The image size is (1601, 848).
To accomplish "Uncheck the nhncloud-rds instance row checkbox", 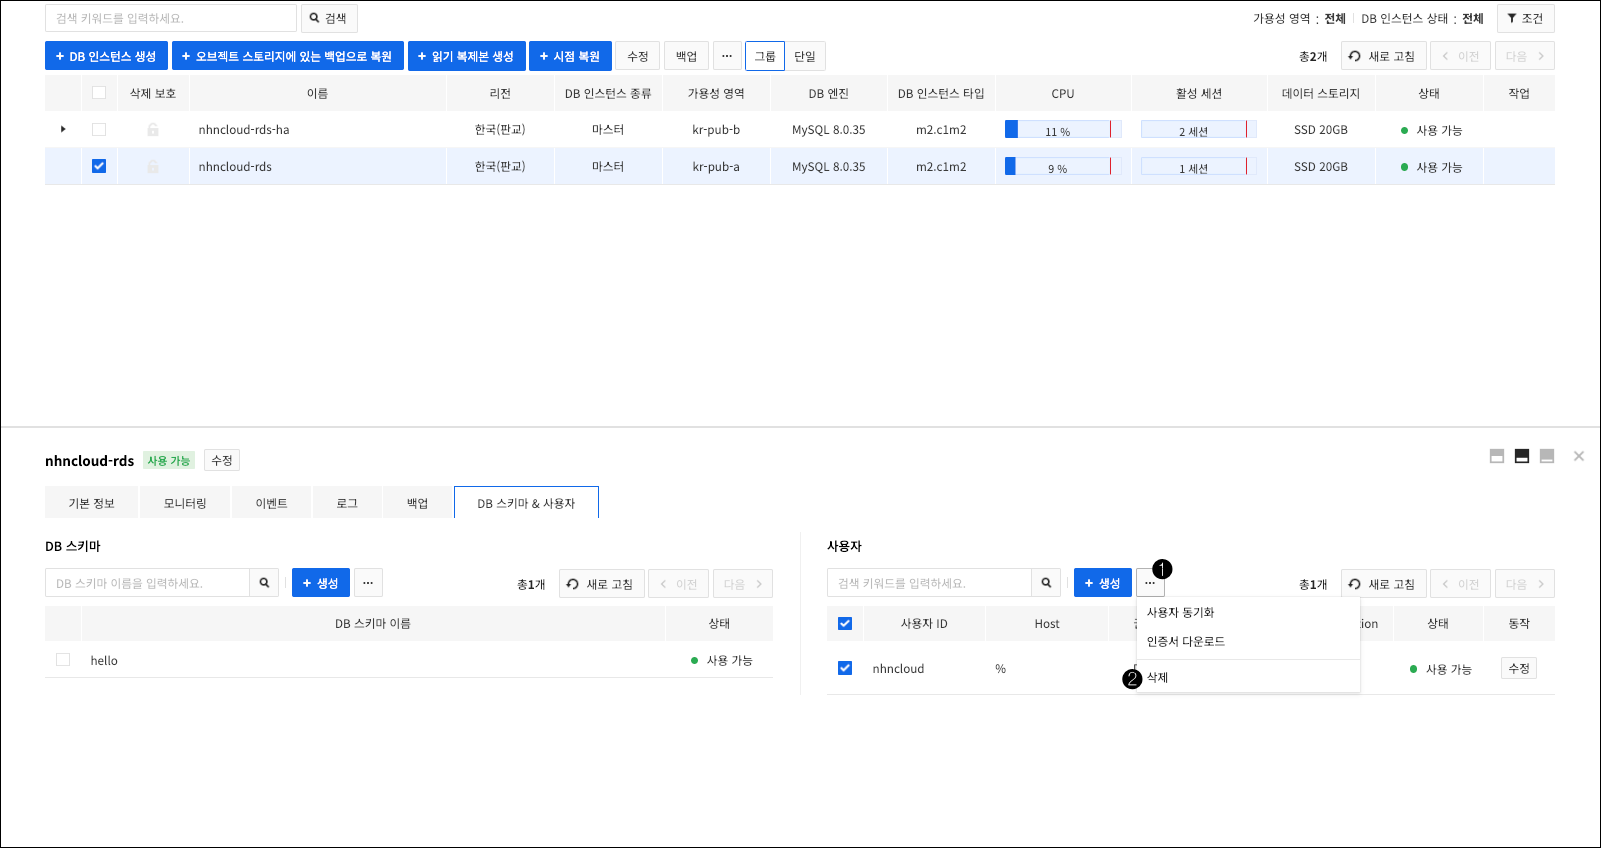I will tap(99, 166).
